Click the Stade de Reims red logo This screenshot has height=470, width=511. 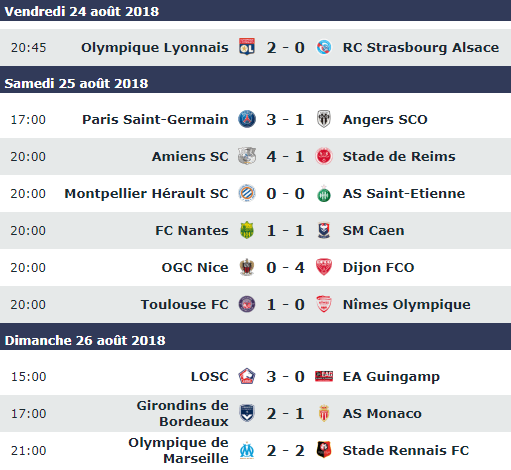tap(324, 156)
